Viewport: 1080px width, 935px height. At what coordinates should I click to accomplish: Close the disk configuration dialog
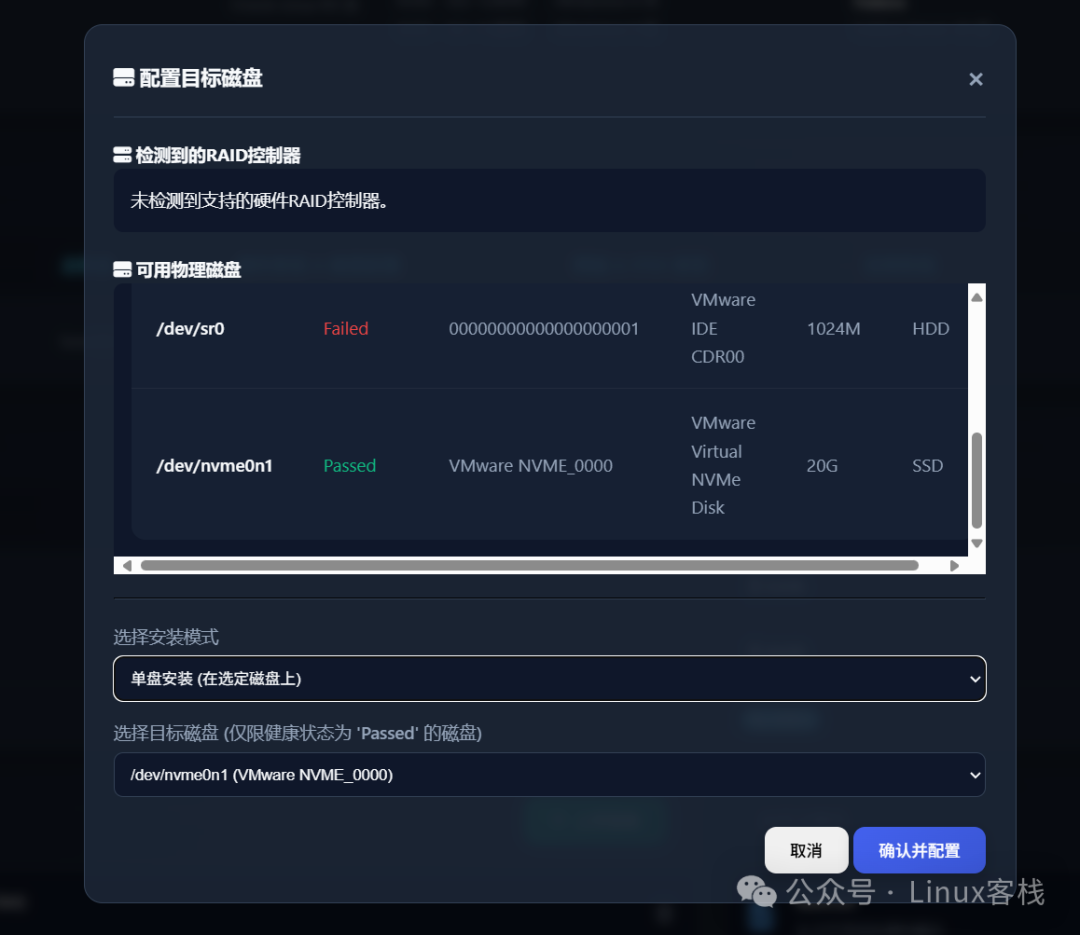[975, 79]
